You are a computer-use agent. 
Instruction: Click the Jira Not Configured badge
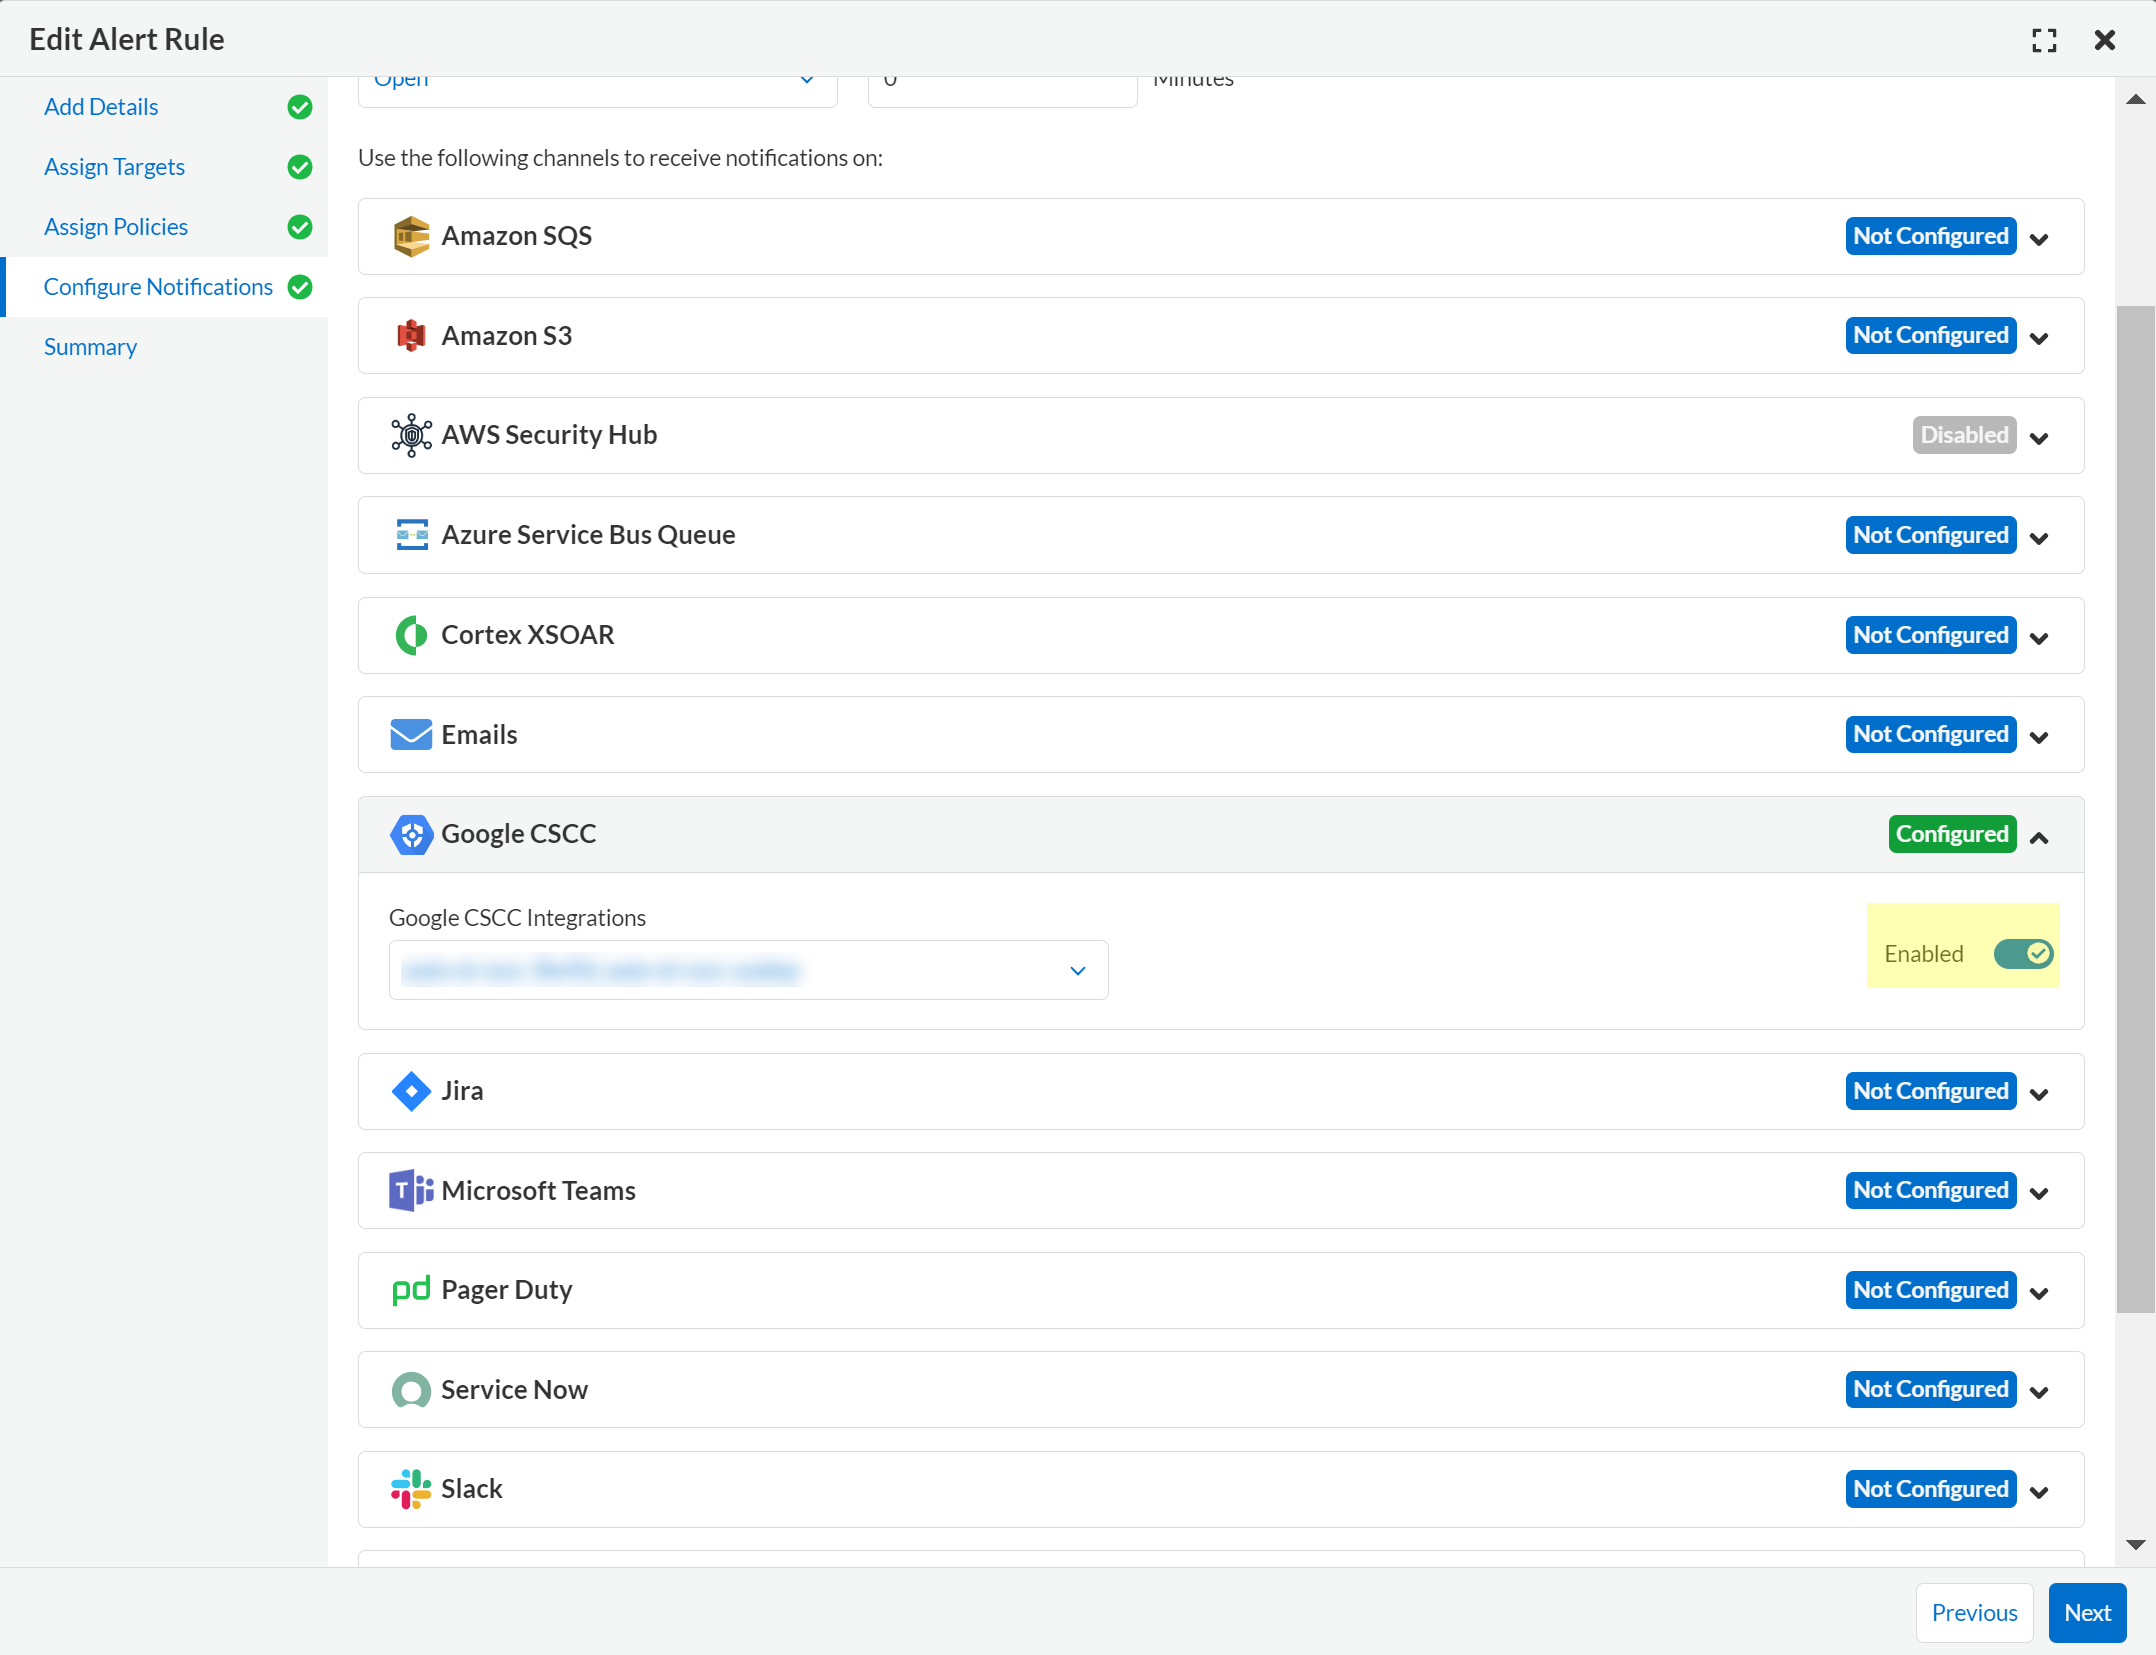coord(1931,1091)
